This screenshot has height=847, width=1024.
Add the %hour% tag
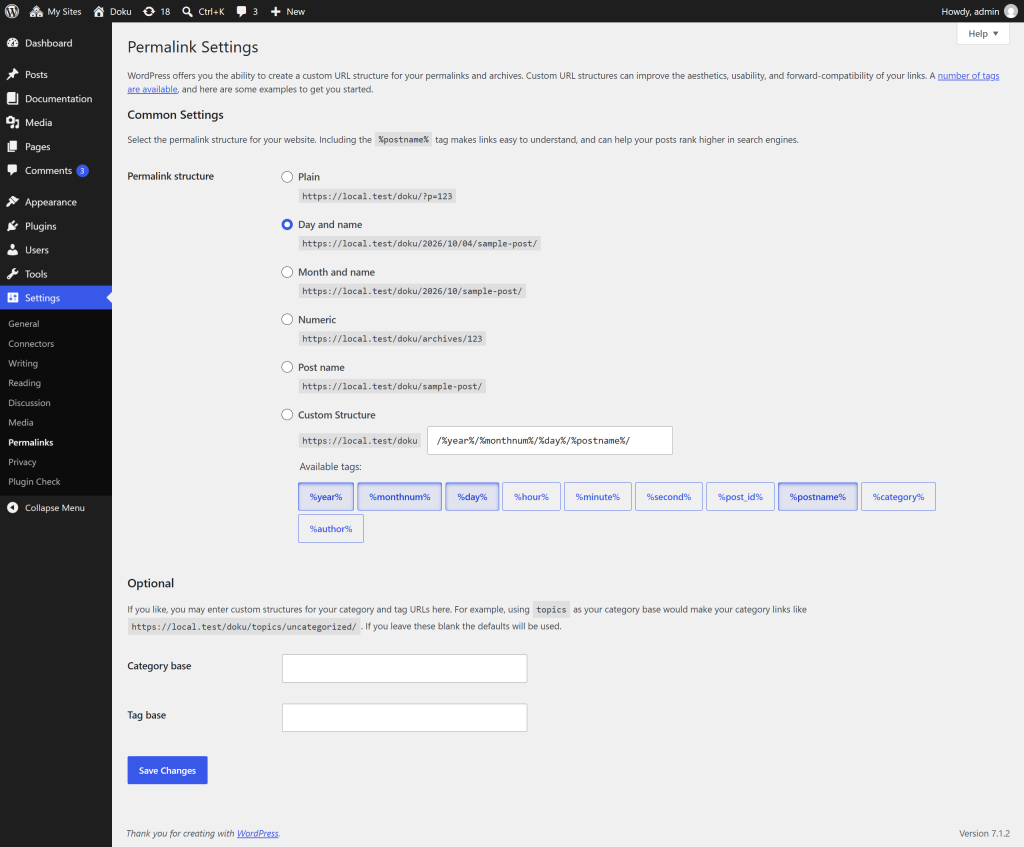531,496
